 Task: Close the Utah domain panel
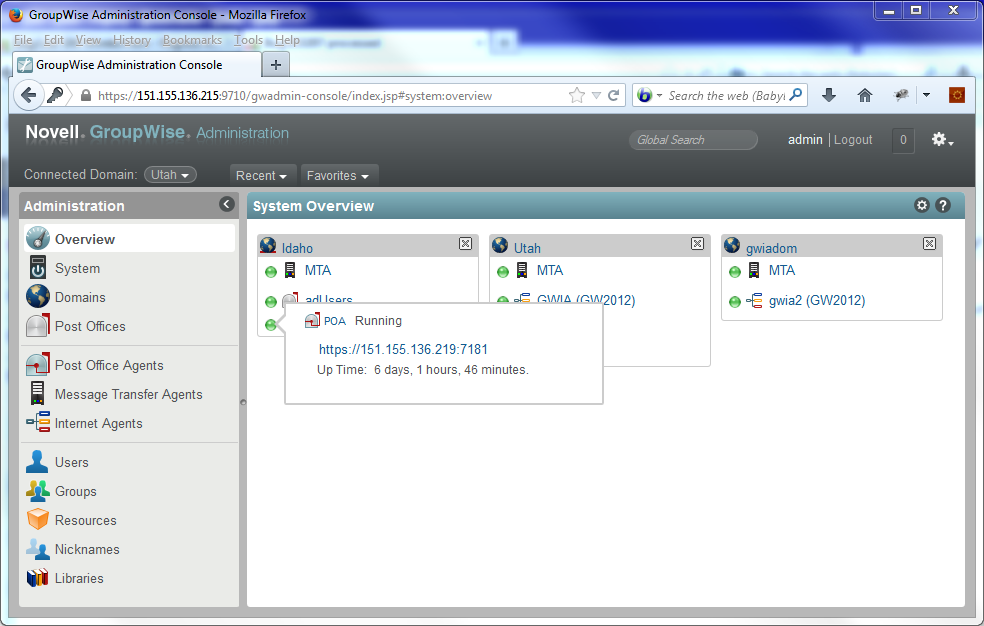click(697, 243)
